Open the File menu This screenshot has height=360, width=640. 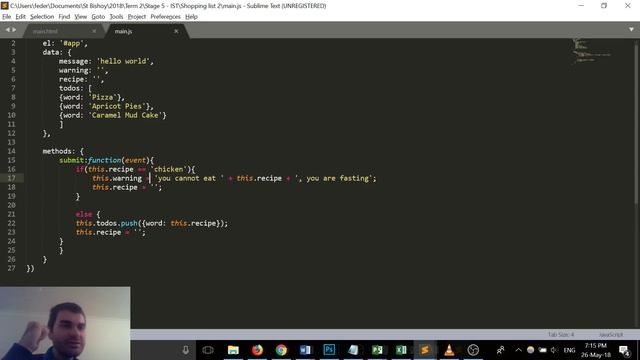[x=7, y=17]
